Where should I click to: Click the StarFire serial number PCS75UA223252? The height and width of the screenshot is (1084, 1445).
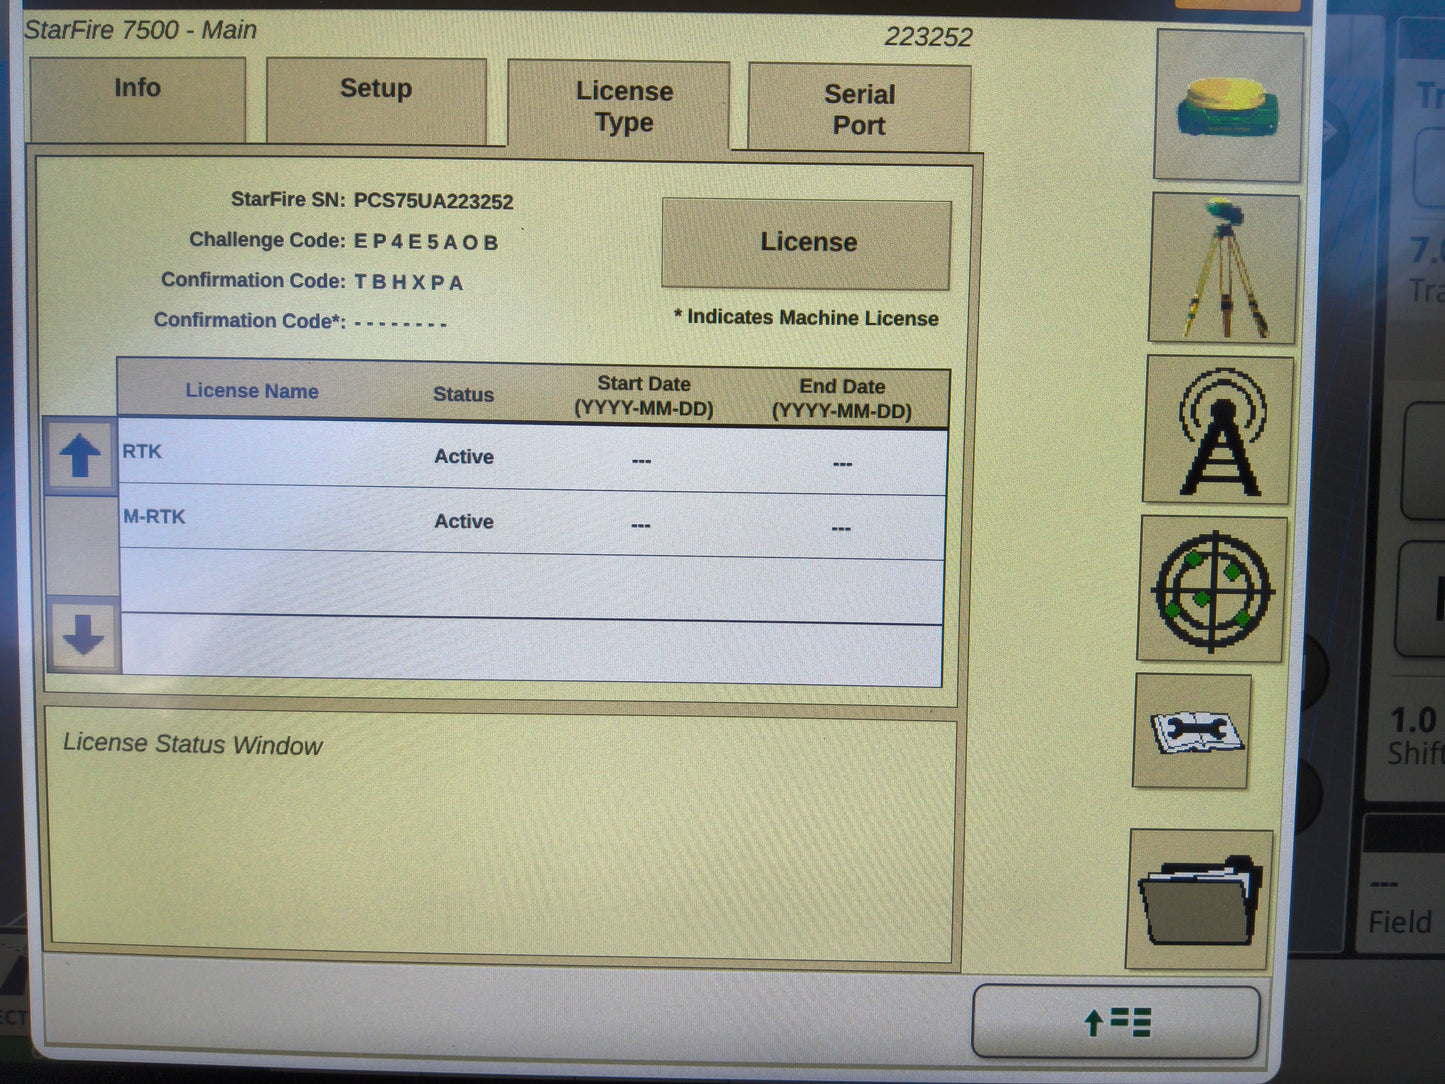[x=433, y=201]
